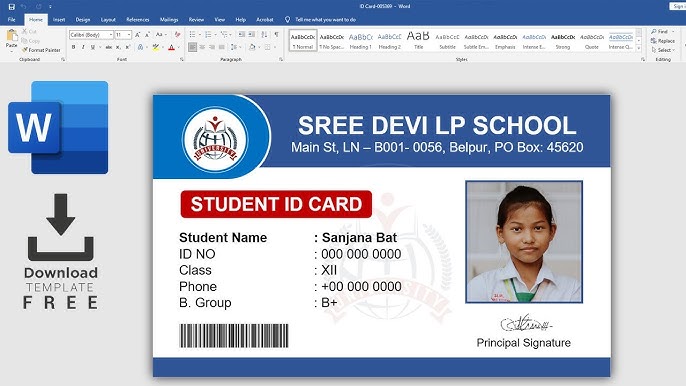The width and height of the screenshot is (686, 386).
Task: Open the font name dropdown (Calibri Body)
Action: (111, 35)
